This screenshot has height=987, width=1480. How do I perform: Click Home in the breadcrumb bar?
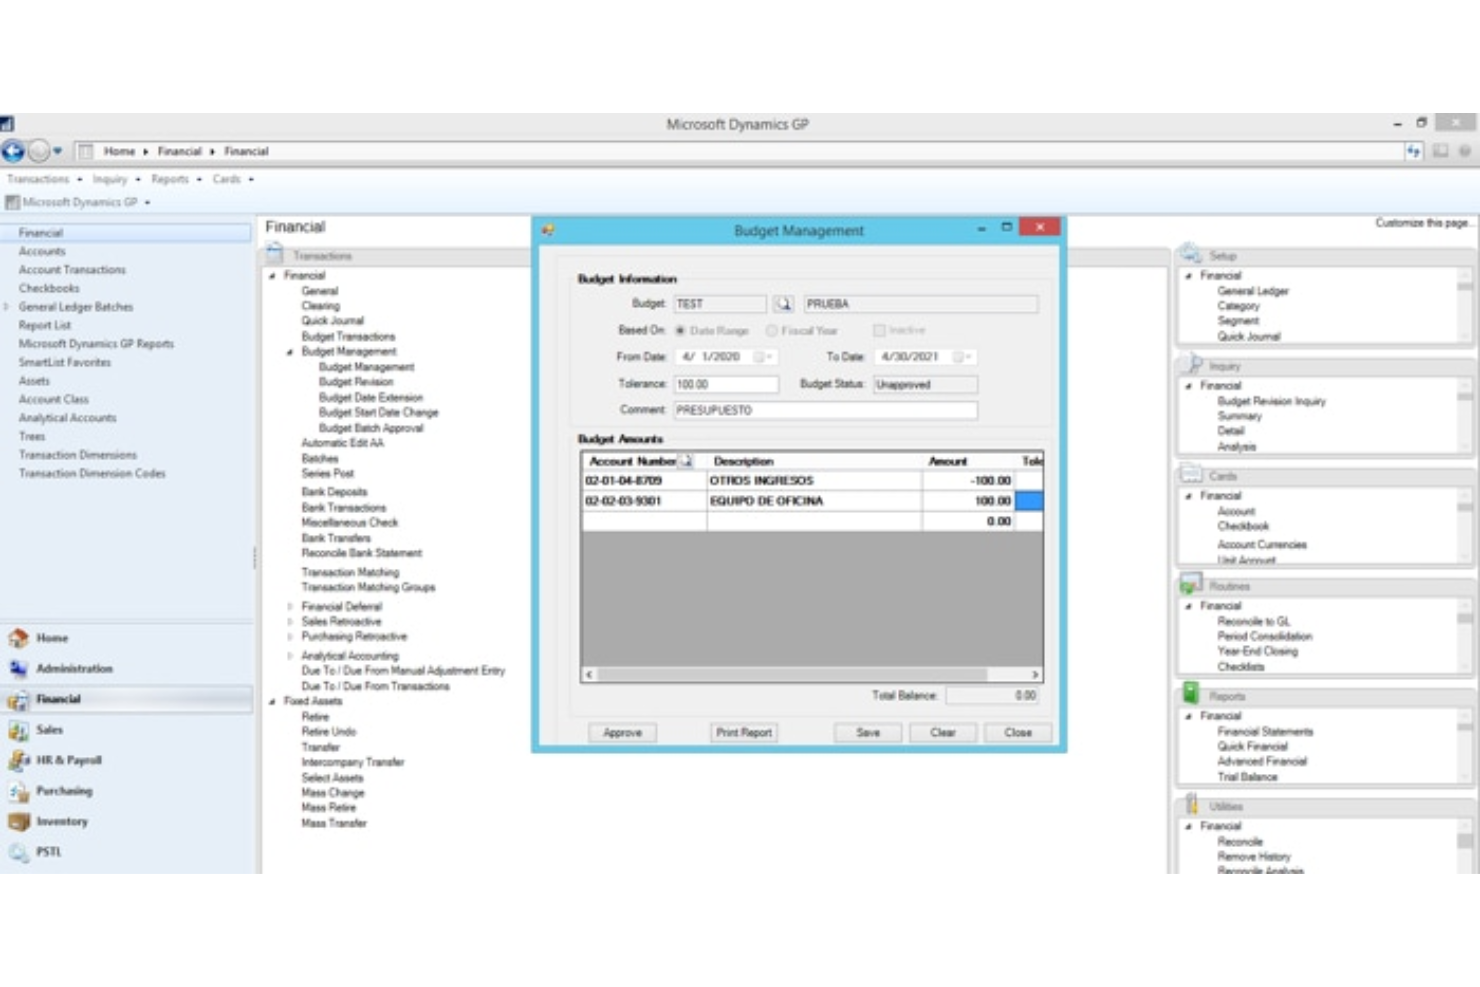[x=119, y=151]
